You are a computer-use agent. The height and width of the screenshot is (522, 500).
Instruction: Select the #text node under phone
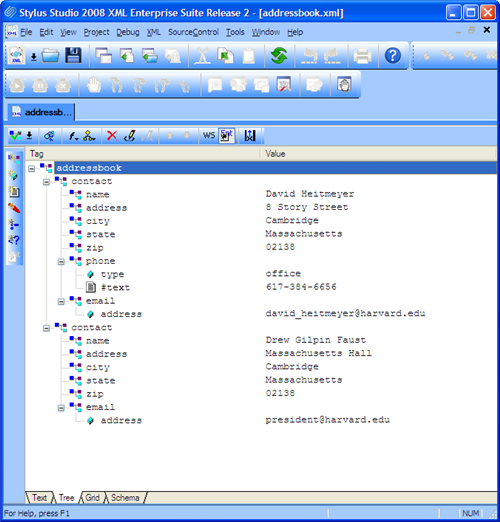click(115, 287)
